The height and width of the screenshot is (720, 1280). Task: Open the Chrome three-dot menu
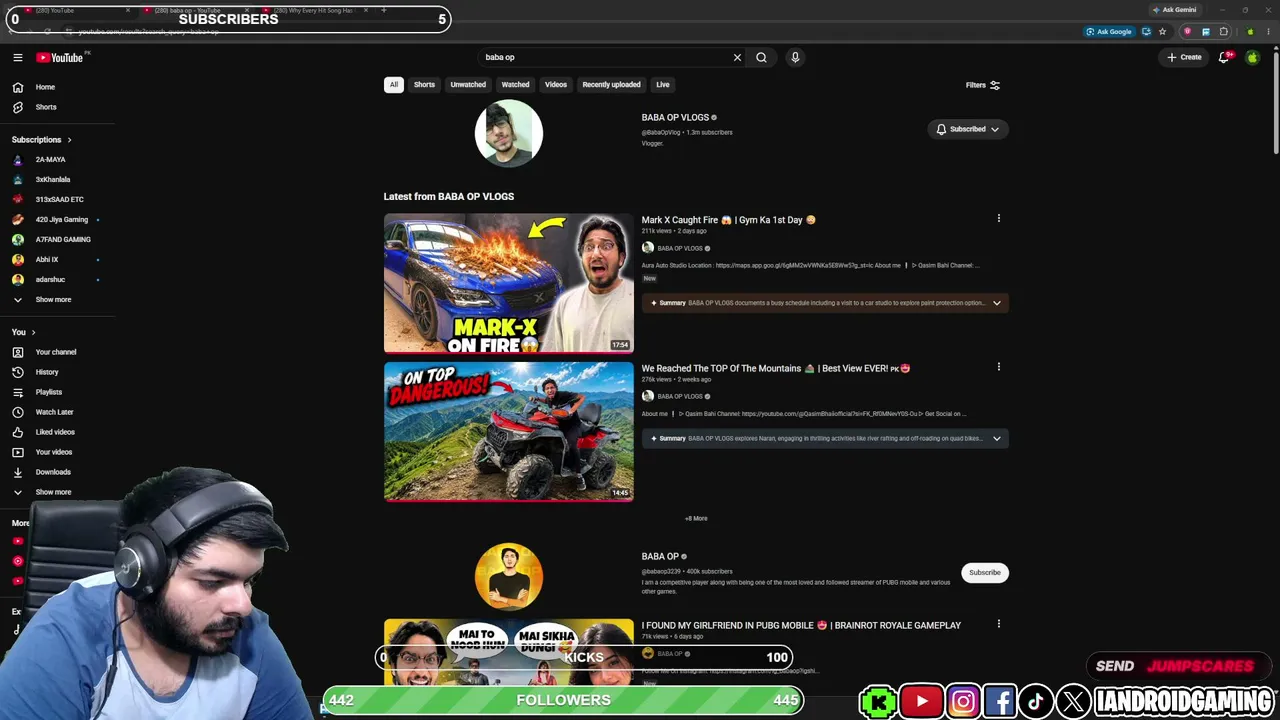point(1268,31)
